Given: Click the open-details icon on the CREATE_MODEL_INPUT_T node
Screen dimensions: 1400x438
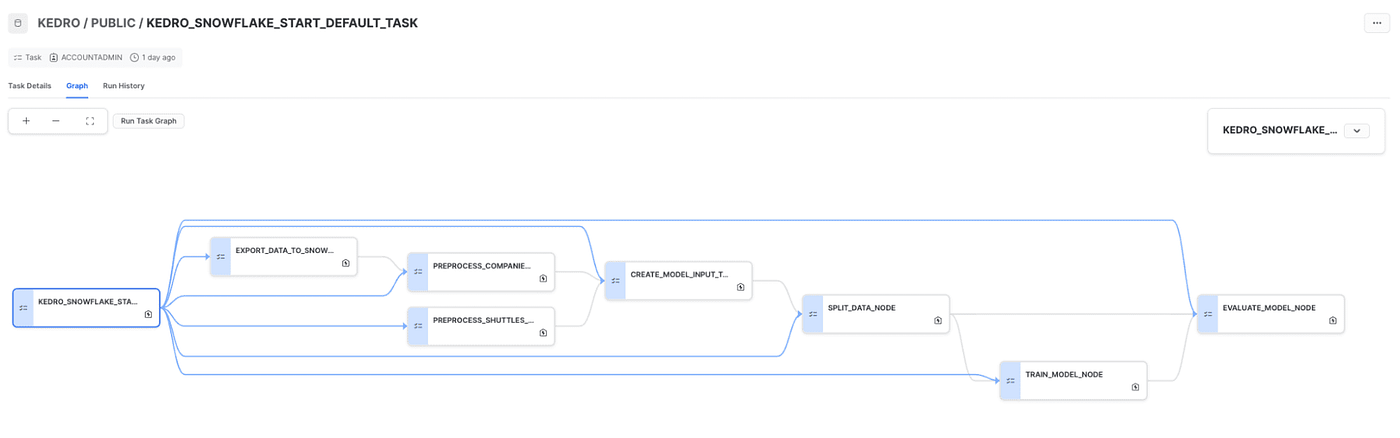Looking at the screenshot, I should click(741, 287).
